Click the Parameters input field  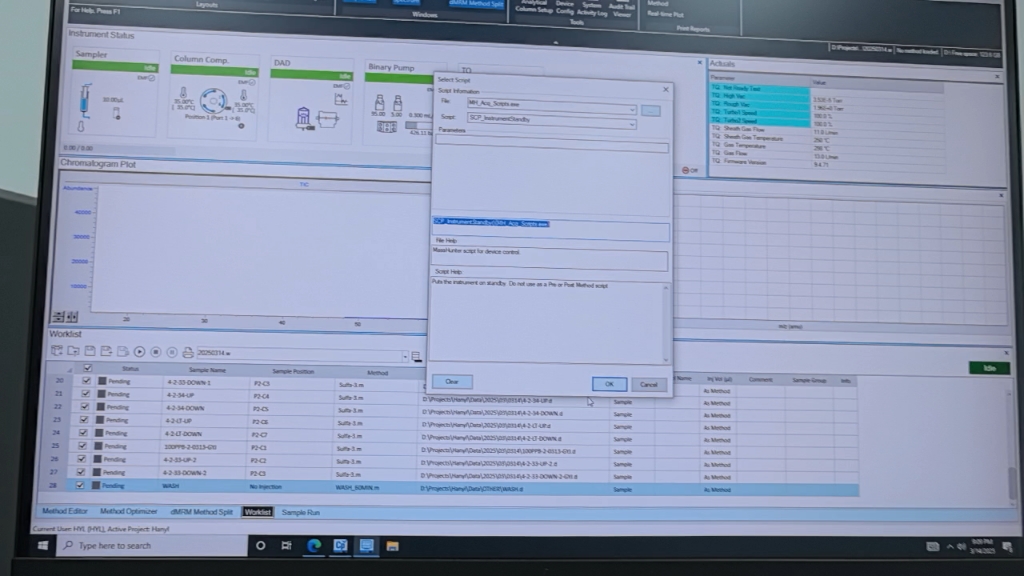(552, 144)
